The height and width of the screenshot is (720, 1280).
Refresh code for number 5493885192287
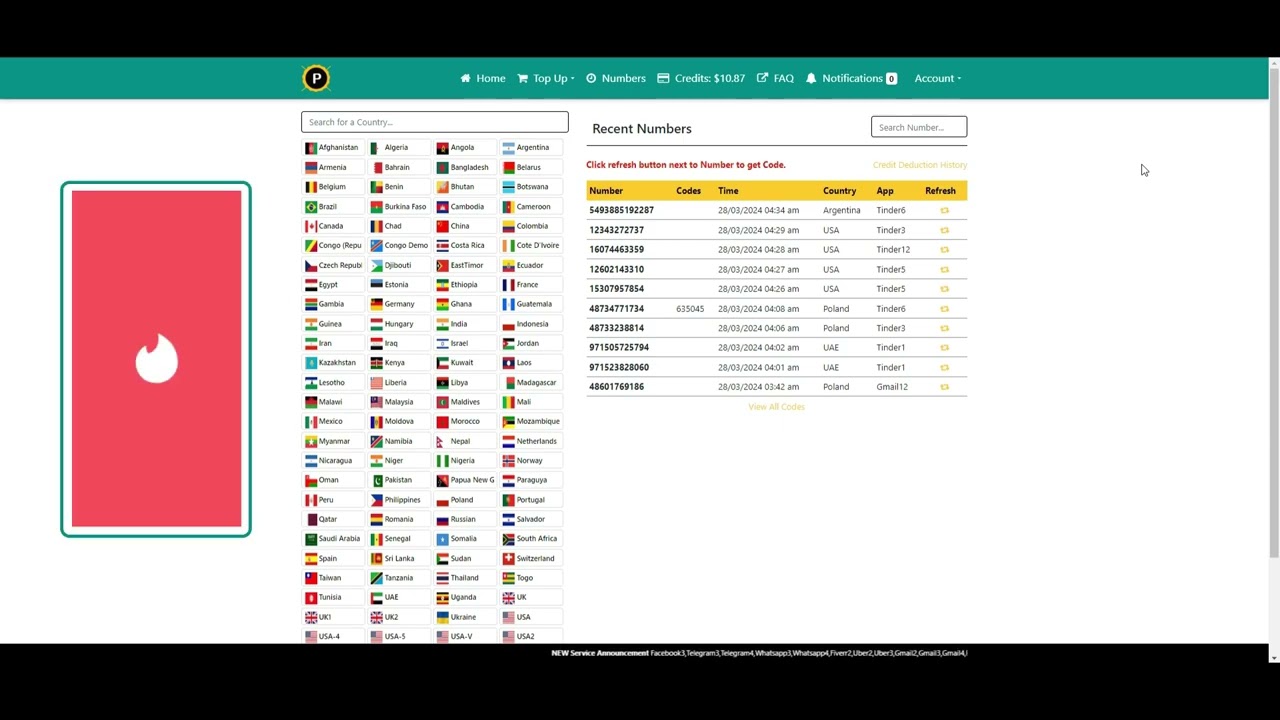944,210
